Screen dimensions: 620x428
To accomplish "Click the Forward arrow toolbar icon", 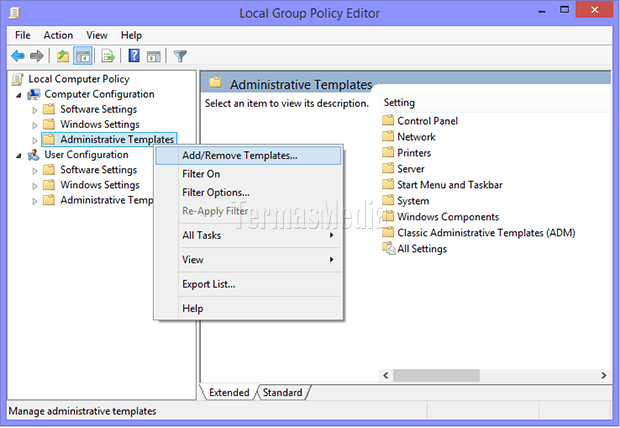I will pyautogui.click(x=37, y=56).
